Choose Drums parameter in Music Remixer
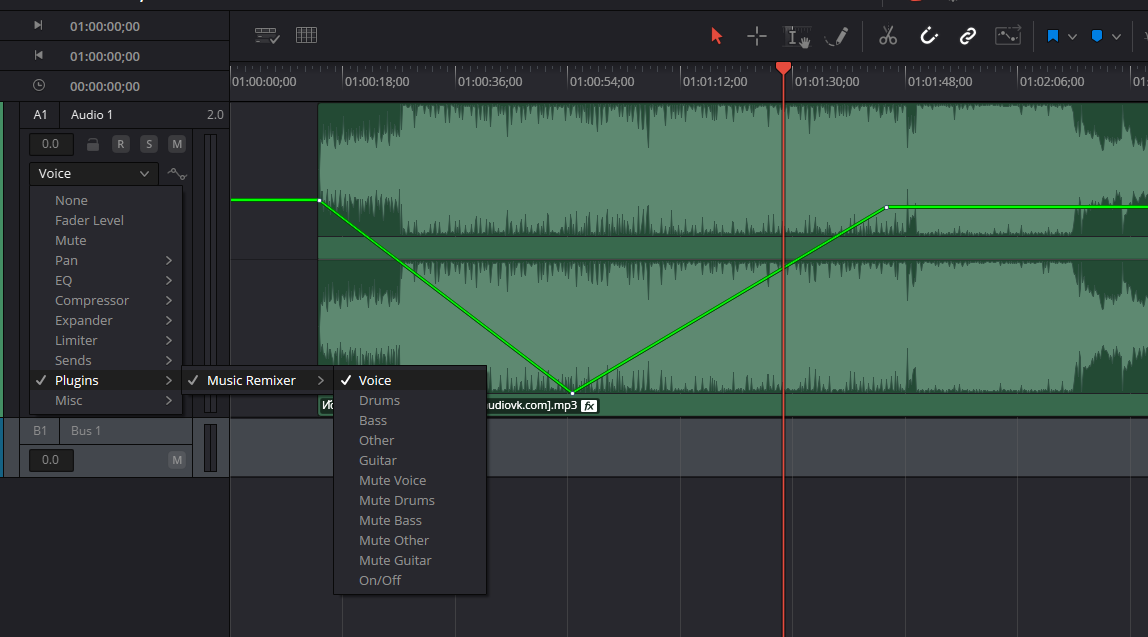Viewport: 1148px width, 637px height. 410,401
